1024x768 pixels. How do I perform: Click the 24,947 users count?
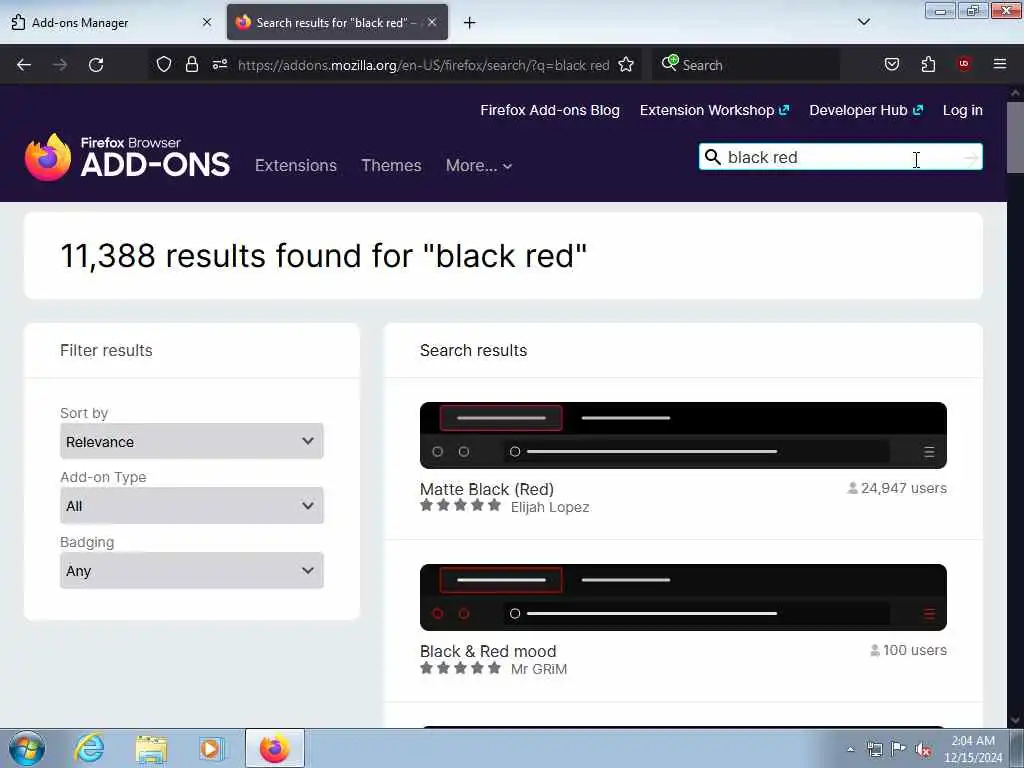[x=897, y=488]
